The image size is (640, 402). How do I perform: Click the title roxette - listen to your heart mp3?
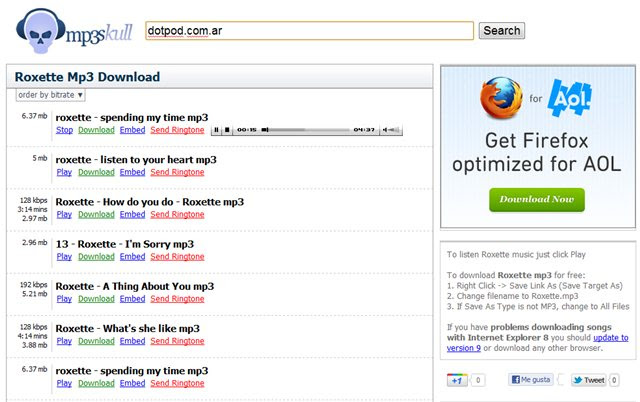pyautogui.click(x=136, y=160)
